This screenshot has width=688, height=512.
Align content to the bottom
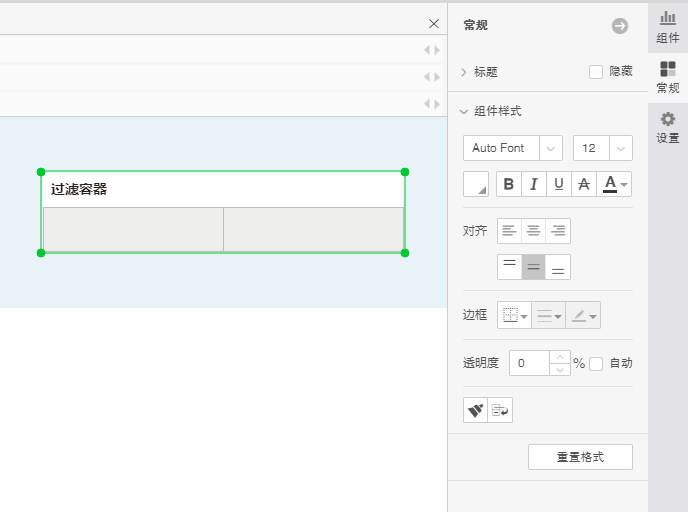[x=558, y=267]
